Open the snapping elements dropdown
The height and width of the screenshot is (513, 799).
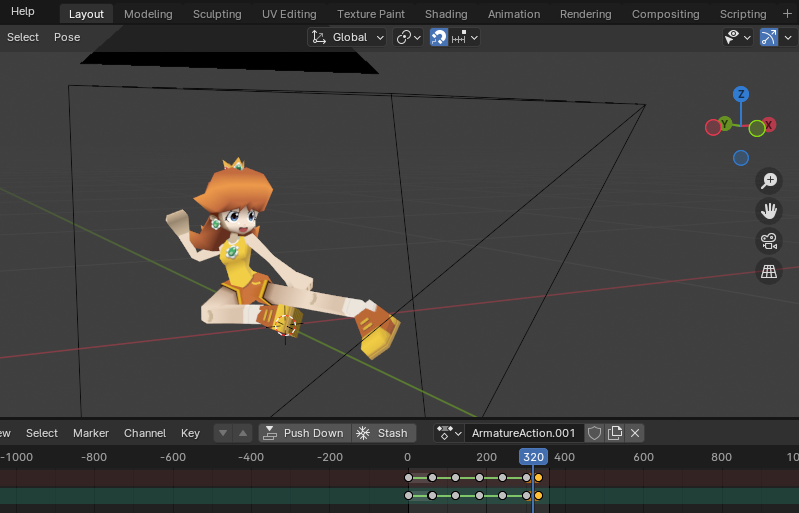pyautogui.click(x=464, y=37)
